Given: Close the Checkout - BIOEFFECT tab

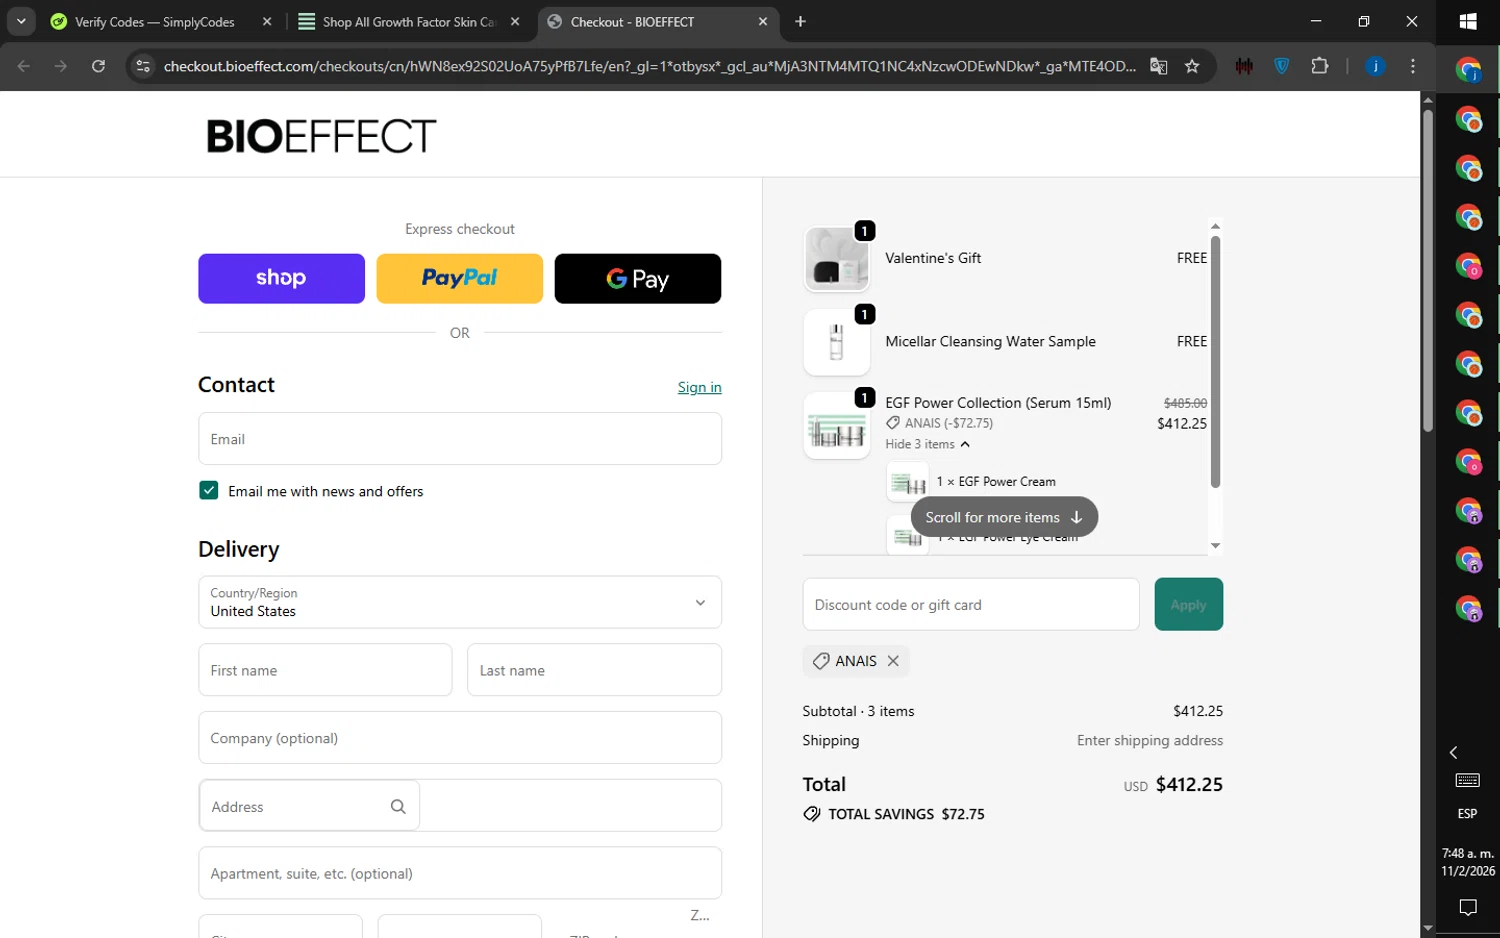Looking at the screenshot, I should click(x=763, y=22).
